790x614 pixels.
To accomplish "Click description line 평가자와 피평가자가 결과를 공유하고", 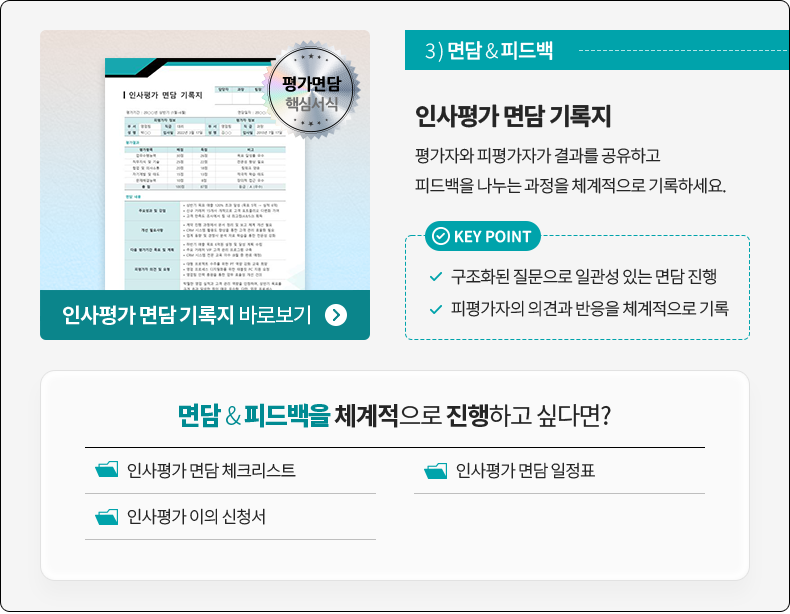I will point(538,156).
